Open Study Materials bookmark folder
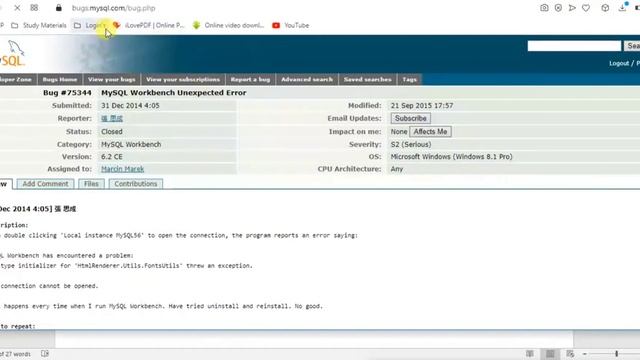 click(39, 25)
